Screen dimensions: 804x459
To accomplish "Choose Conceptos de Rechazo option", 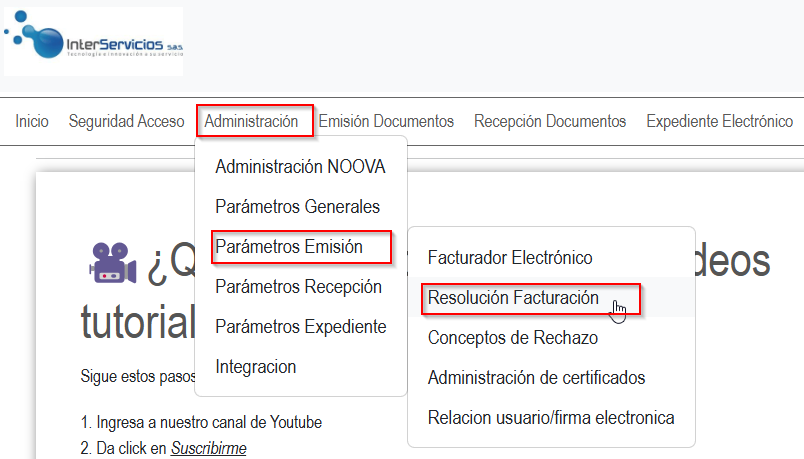I will tap(512, 338).
